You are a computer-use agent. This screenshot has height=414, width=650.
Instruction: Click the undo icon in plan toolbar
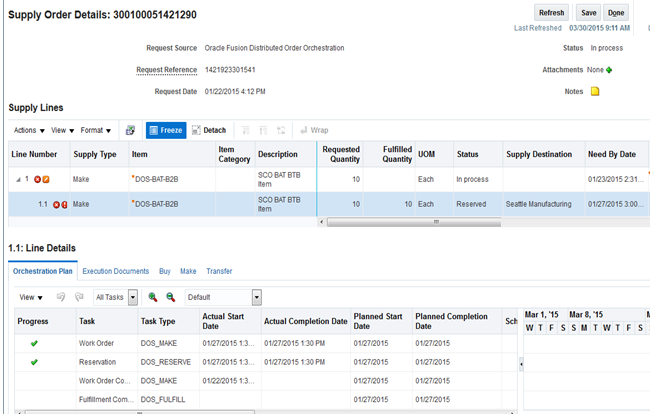pyautogui.click(x=61, y=297)
